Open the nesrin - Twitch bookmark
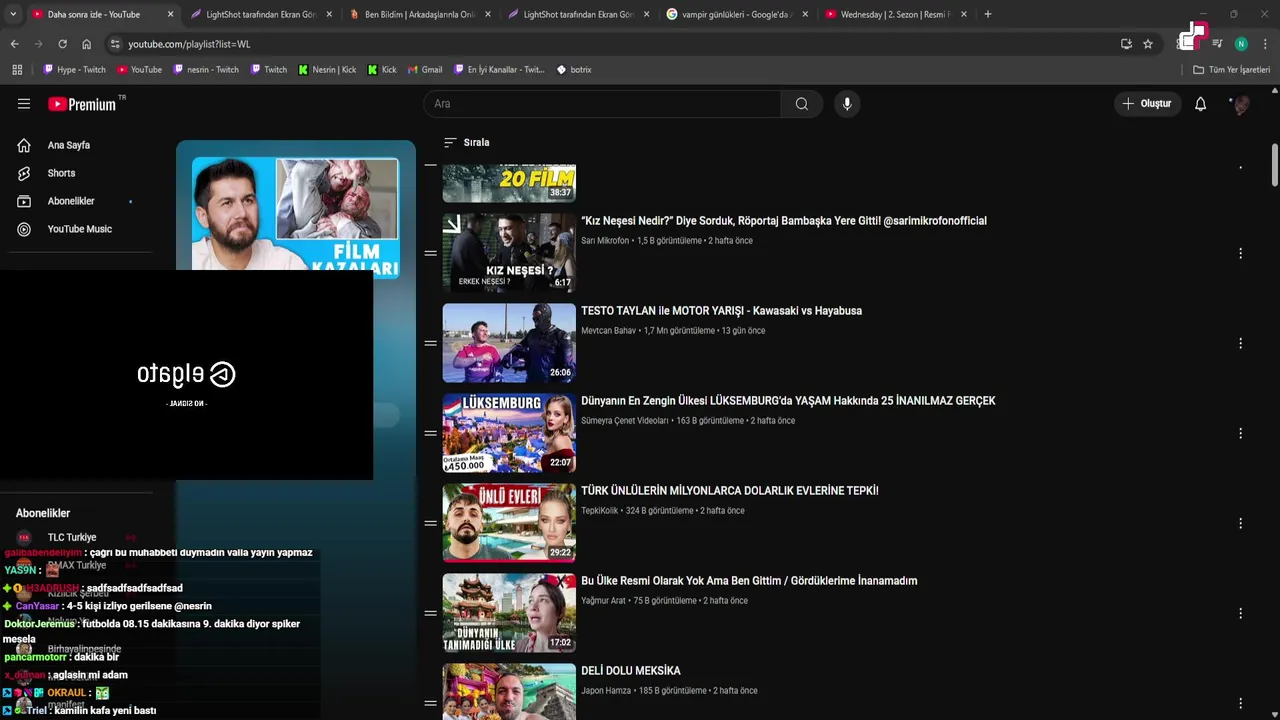Viewport: 1280px width, 720px height. click(x=206, y=70)
